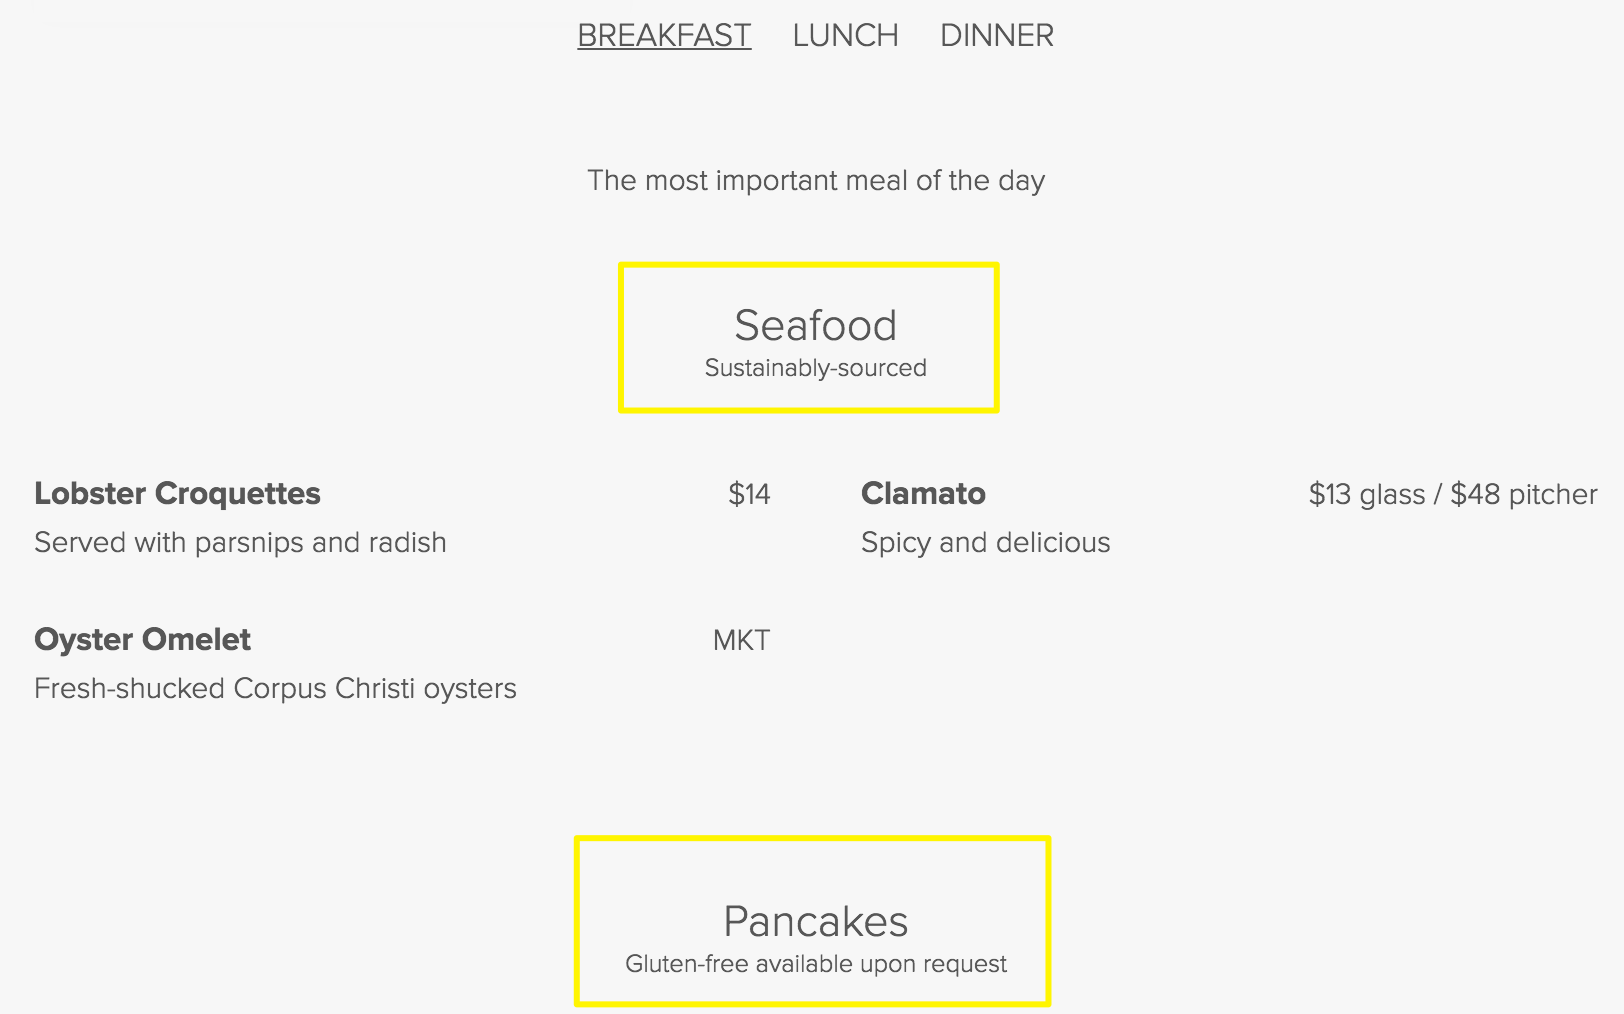Screen dimensions: 1624x1014
Task: Click 'Served with parsnips and radish' description
Action: tap(240, 542)
